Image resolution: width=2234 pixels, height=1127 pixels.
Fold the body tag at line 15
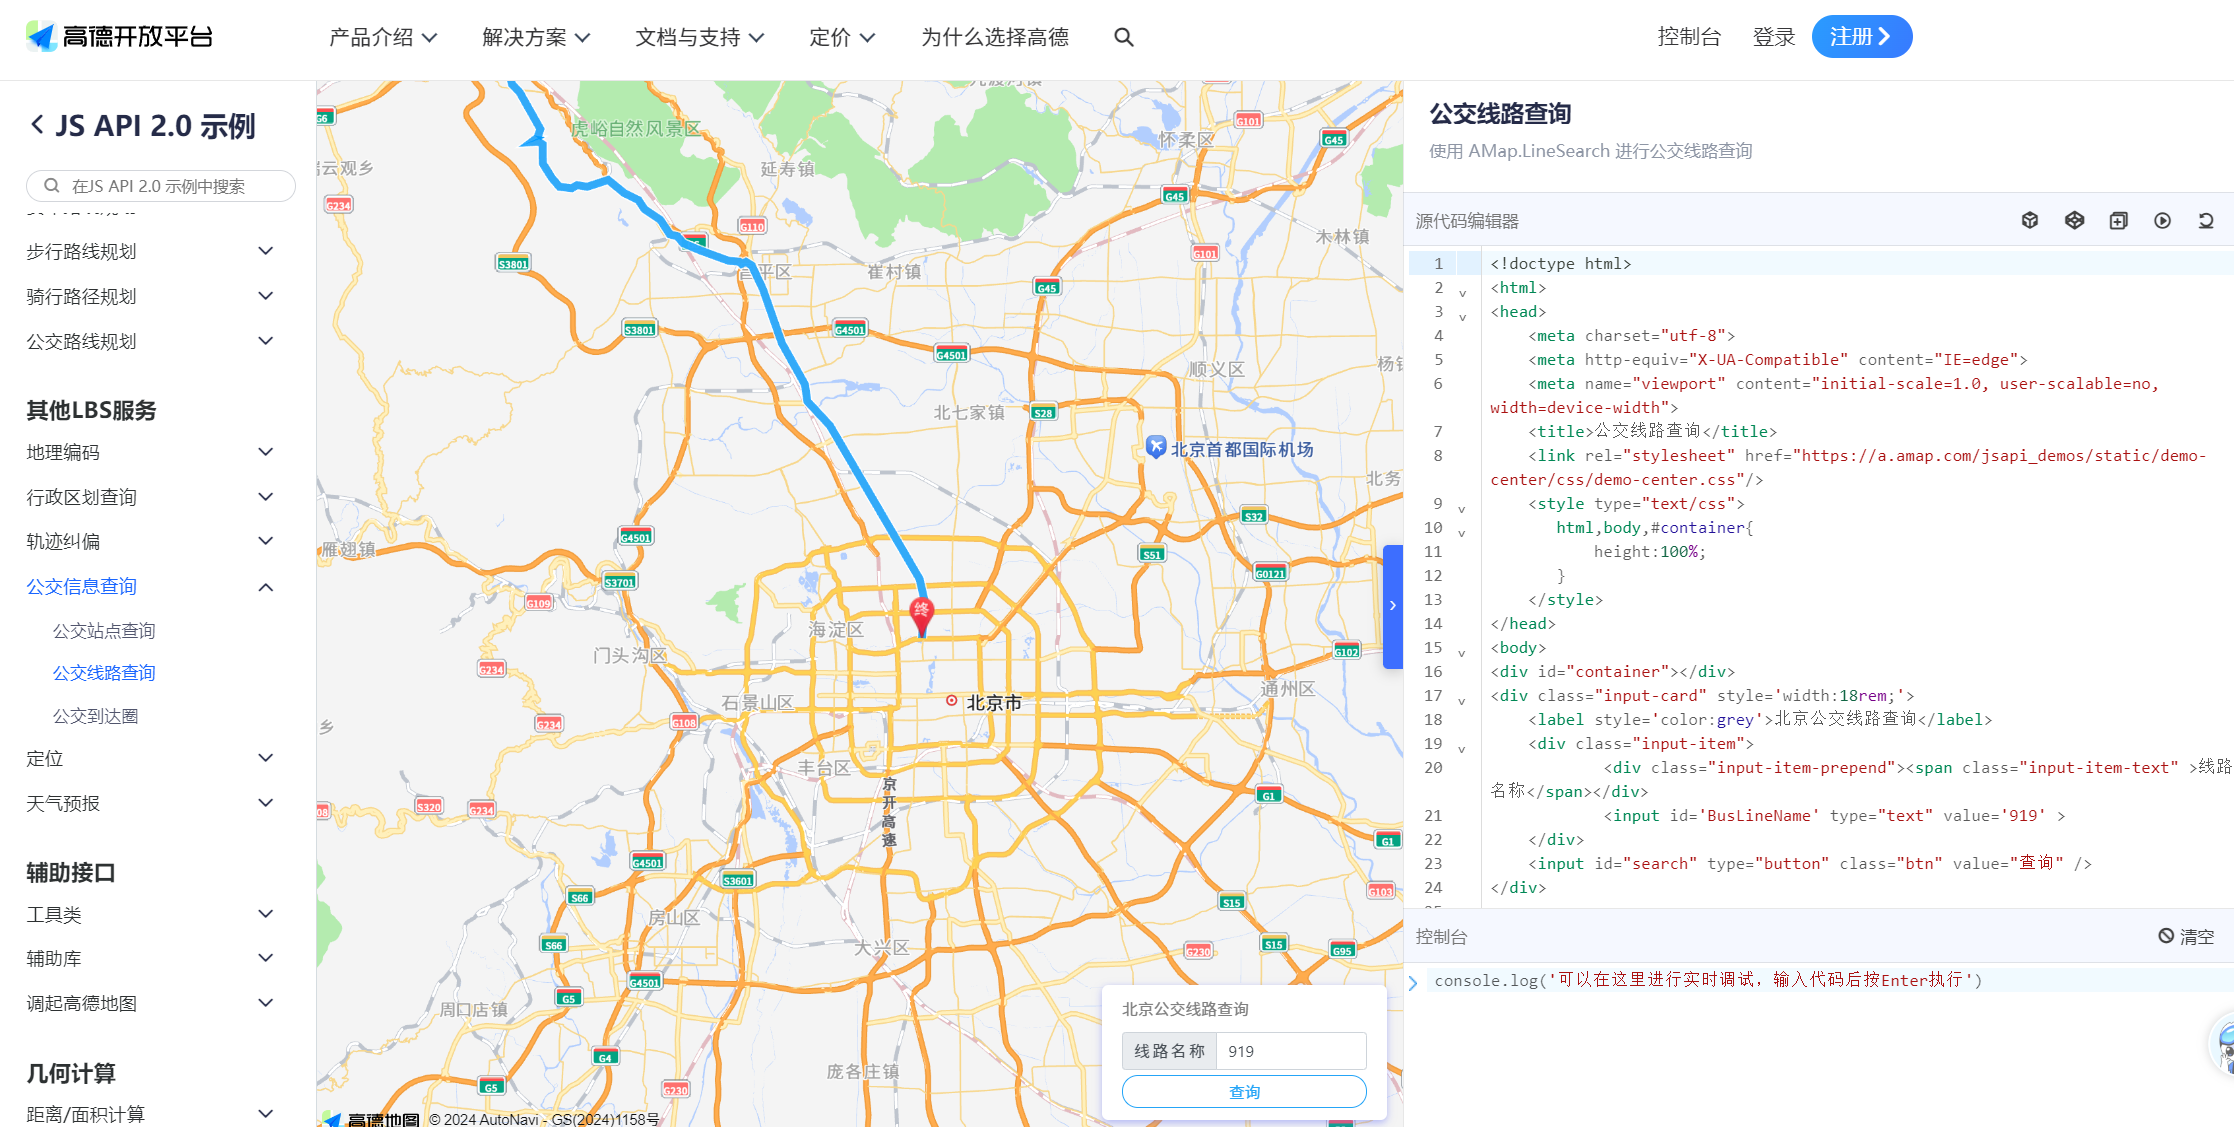pyautogui.click(x=1462, y=653)
